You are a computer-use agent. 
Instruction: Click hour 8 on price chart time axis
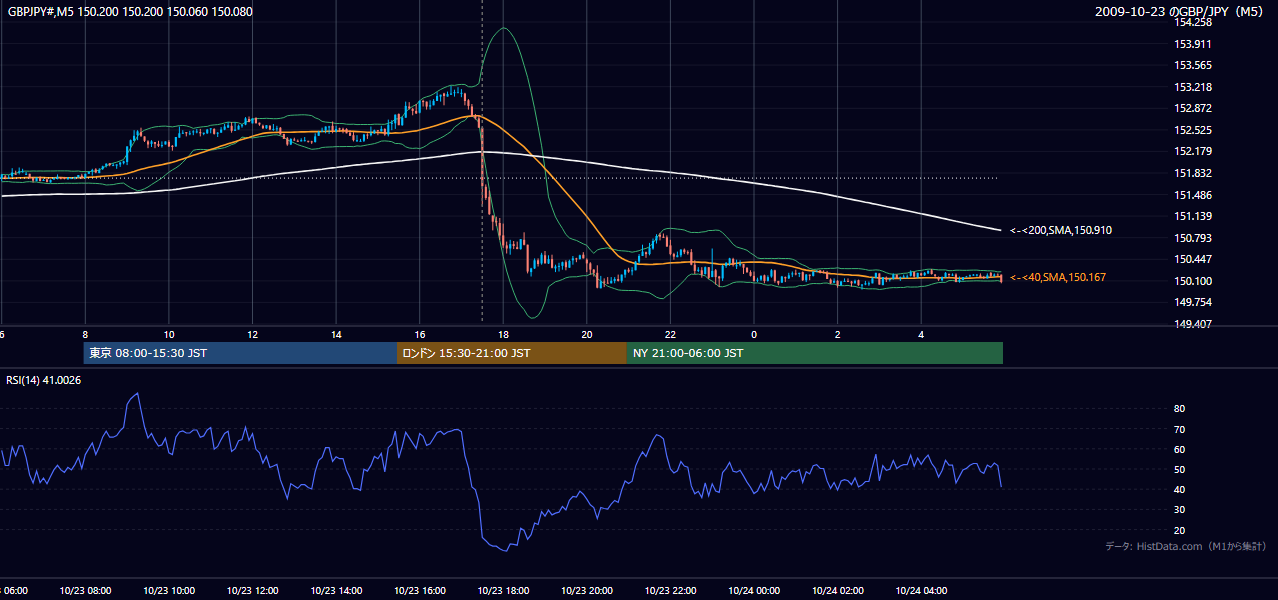(x=85, y=335)
